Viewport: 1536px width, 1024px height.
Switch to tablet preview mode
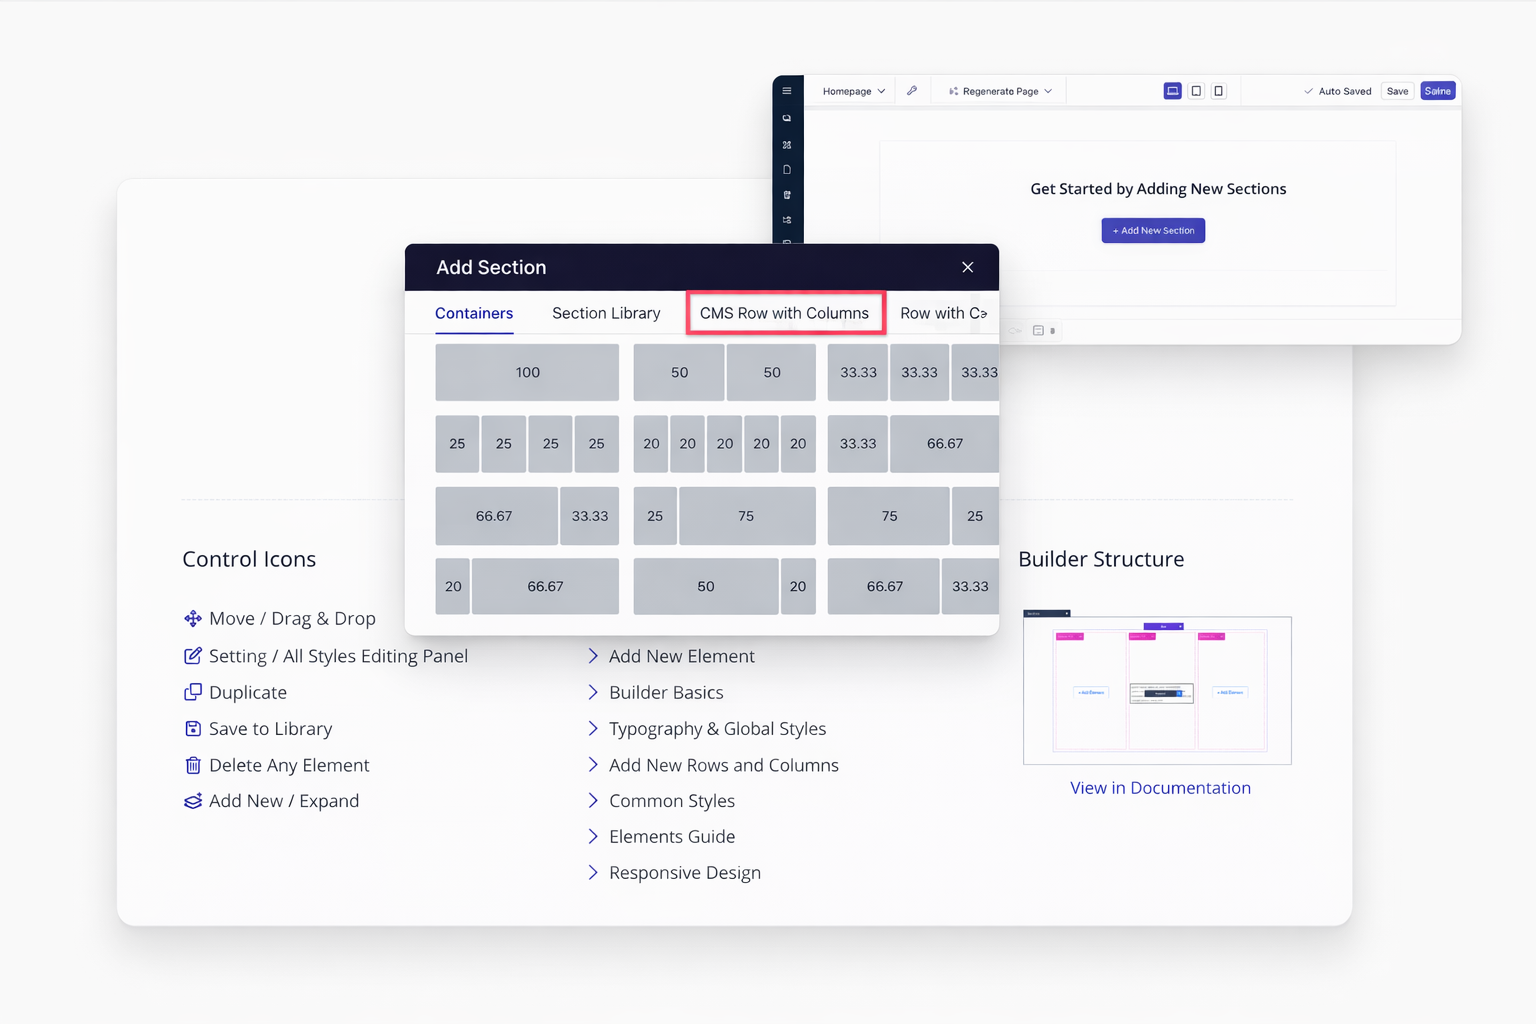point(1196,91)
